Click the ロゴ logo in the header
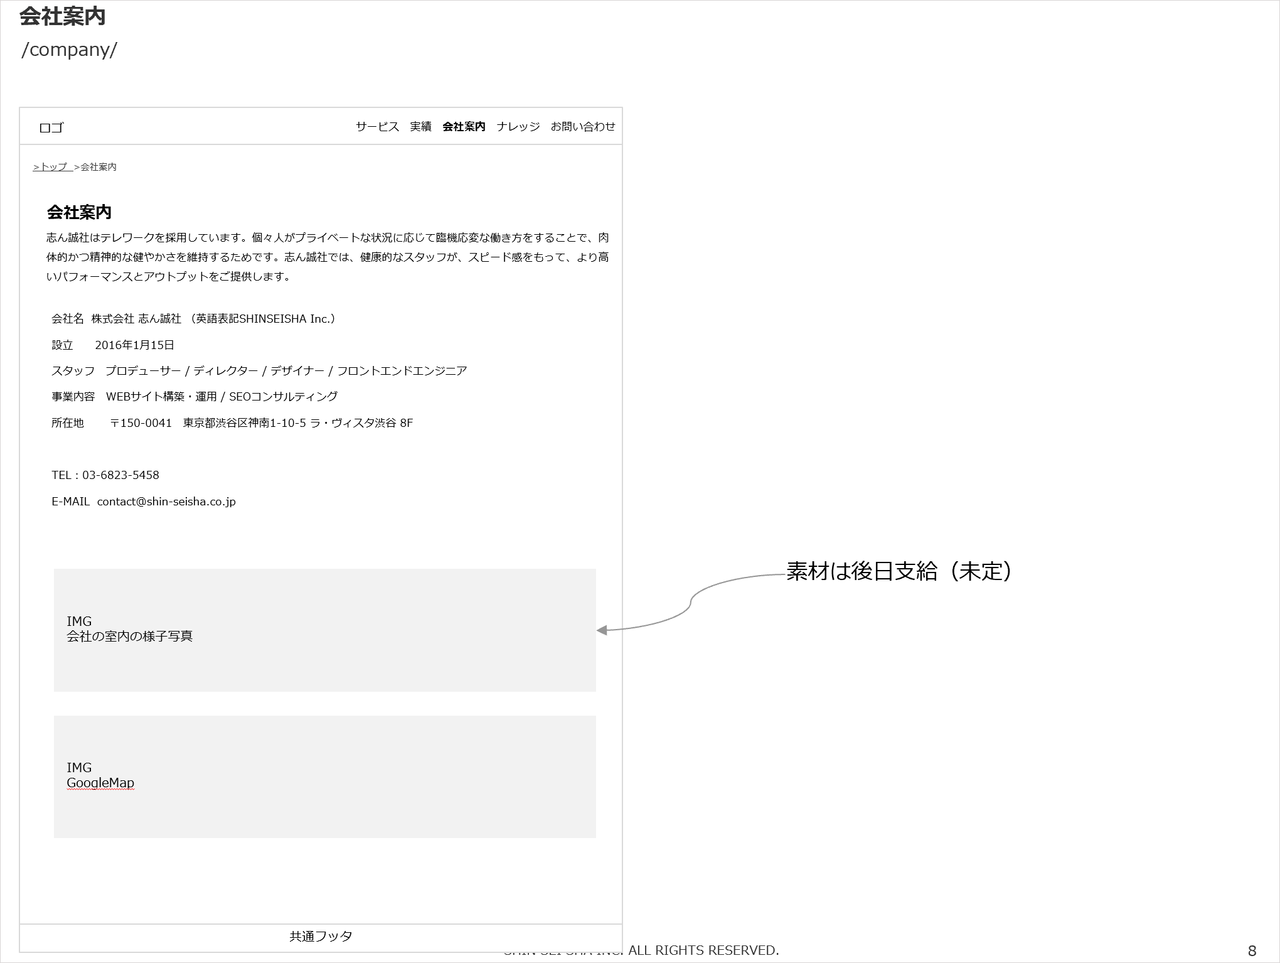This screenshot has height=963, width=1280. pos(51,128)
